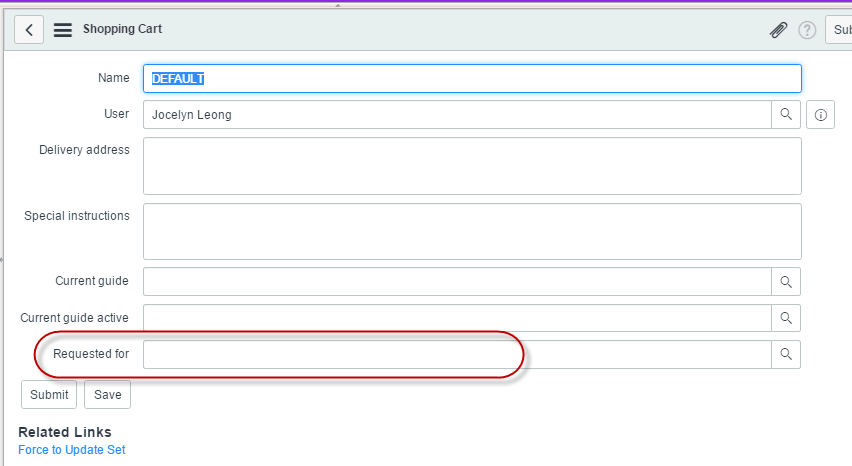852x466 pixels.
Task: Click the Special instructions label
Action: [x=77, y=216]
